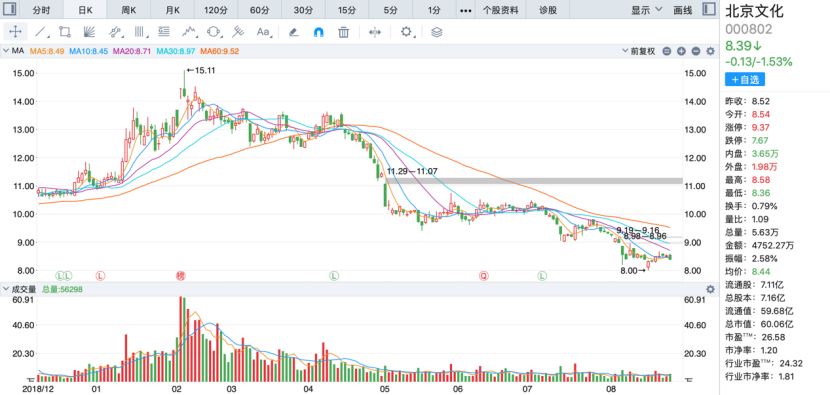The height and width of the screenshot is (395, 830).
Task: Click the +自选 add to watchlist button
Action: point(745,79)
